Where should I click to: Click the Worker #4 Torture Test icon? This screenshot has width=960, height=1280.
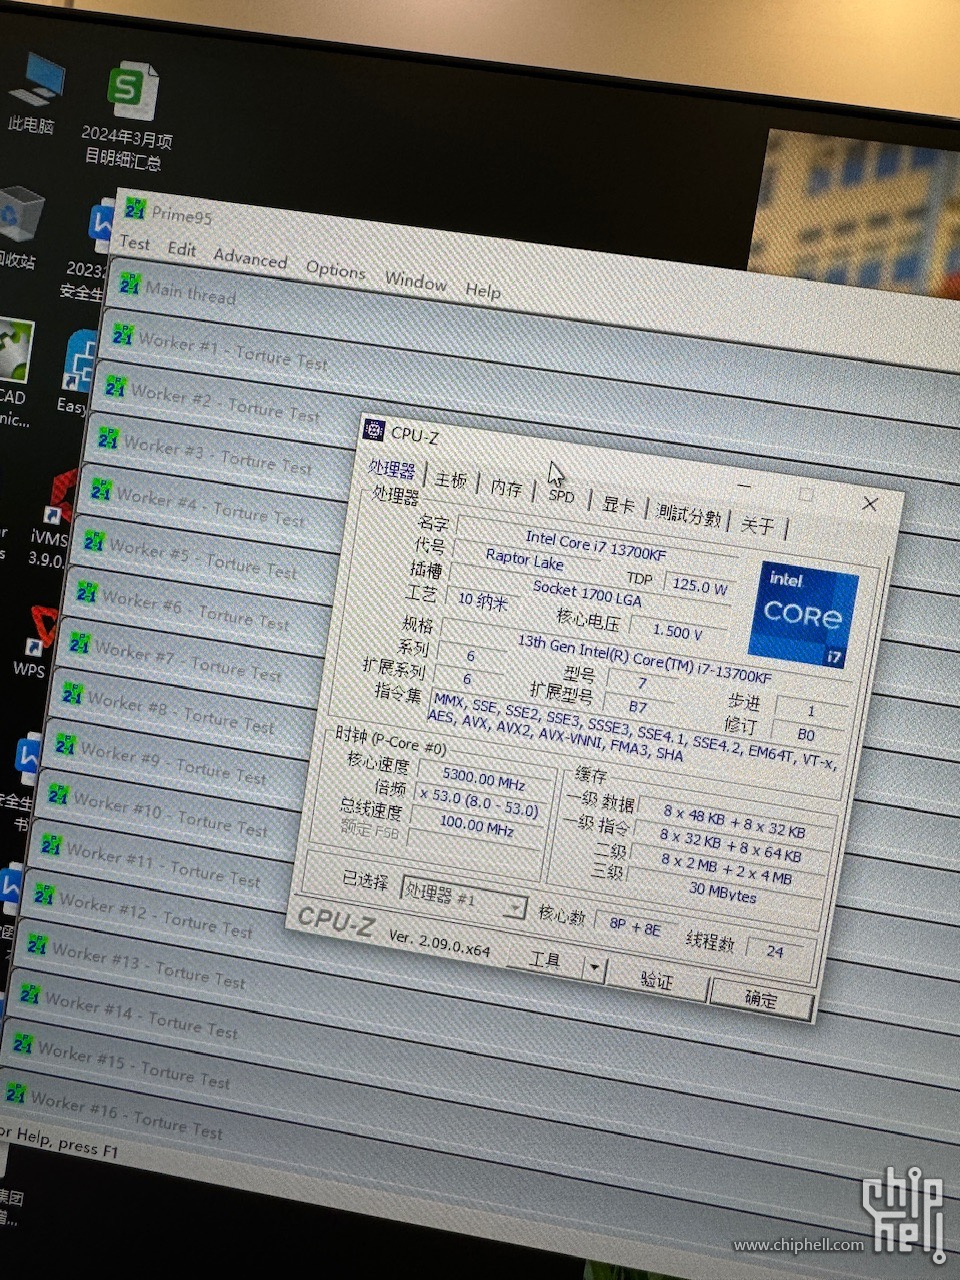pyautogui.click(x=101, y=490)
